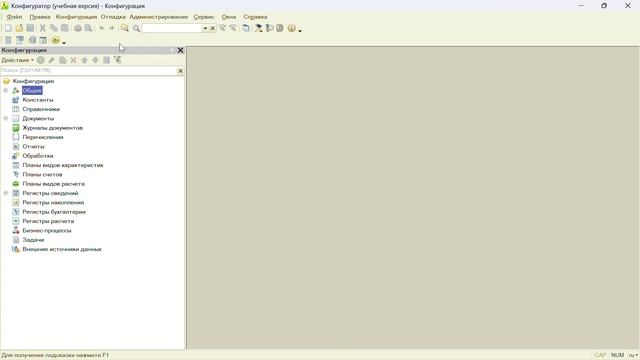This screenshot has width=640, height=360.
Task: Open the Файл menu
Action: (14, 17)
